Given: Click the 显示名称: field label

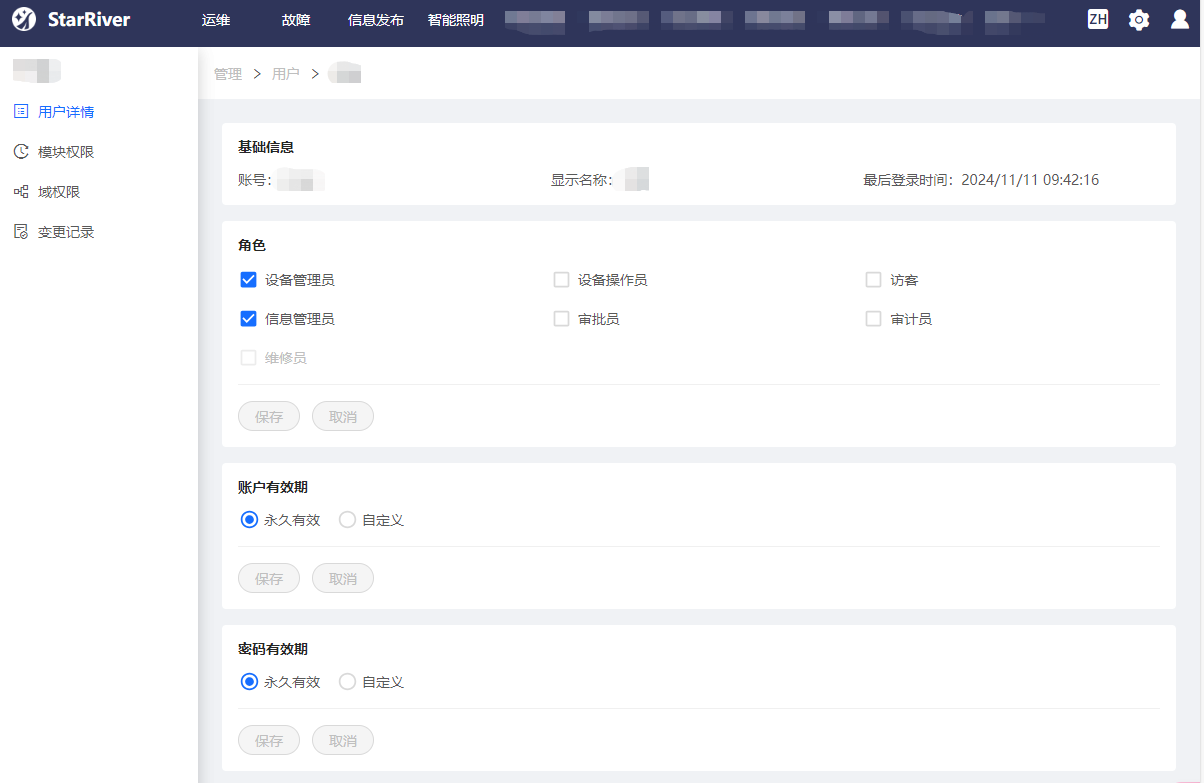Looking at the screenshot, I should click(581, 180).
